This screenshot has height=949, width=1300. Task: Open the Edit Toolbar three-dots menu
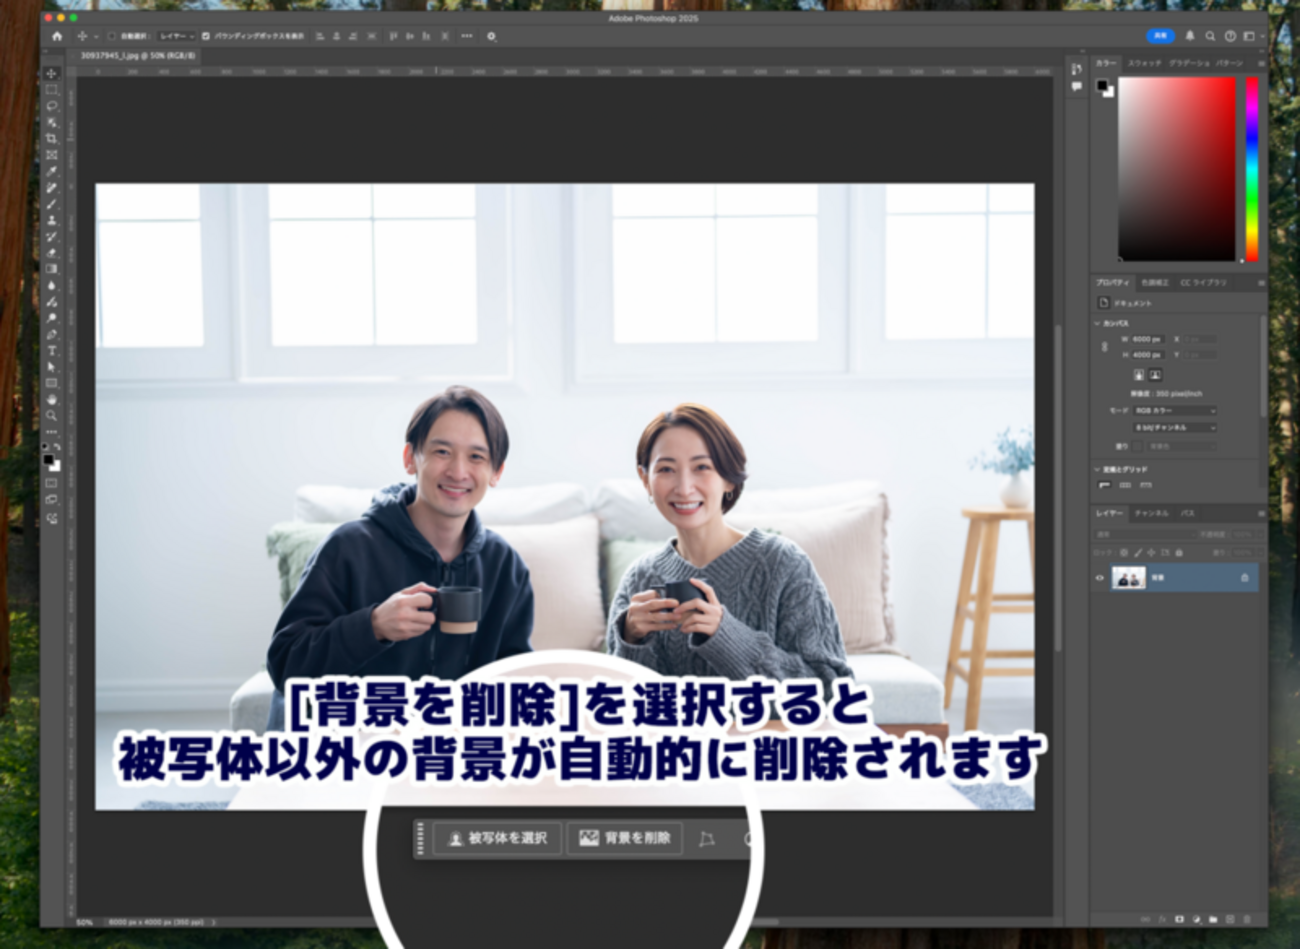pyautogui.click(x=52, y=432)
